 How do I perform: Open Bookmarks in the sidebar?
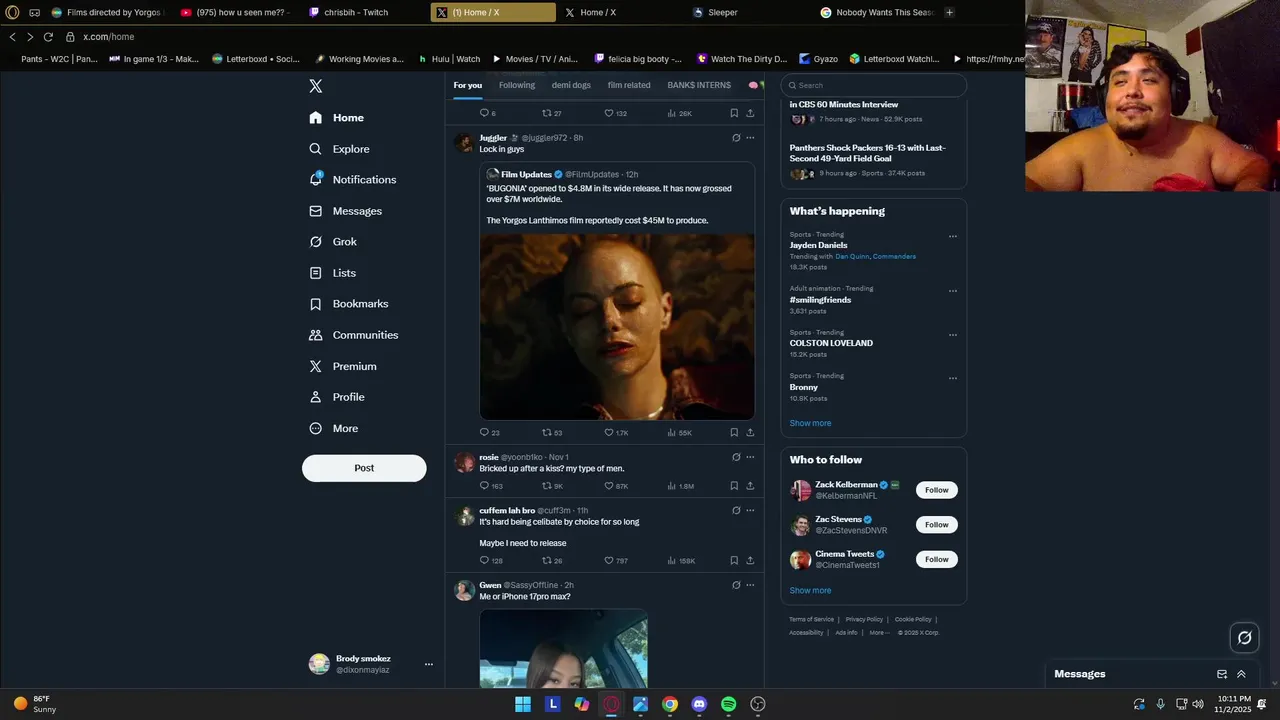pyautogui.click(x=349, y=304)
